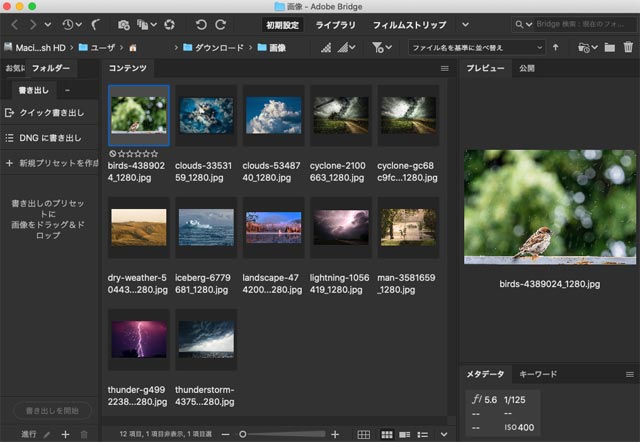640x442 pixels.
Task: Click ダウンロード breadcrumb folder
Action: click(213, 48)
